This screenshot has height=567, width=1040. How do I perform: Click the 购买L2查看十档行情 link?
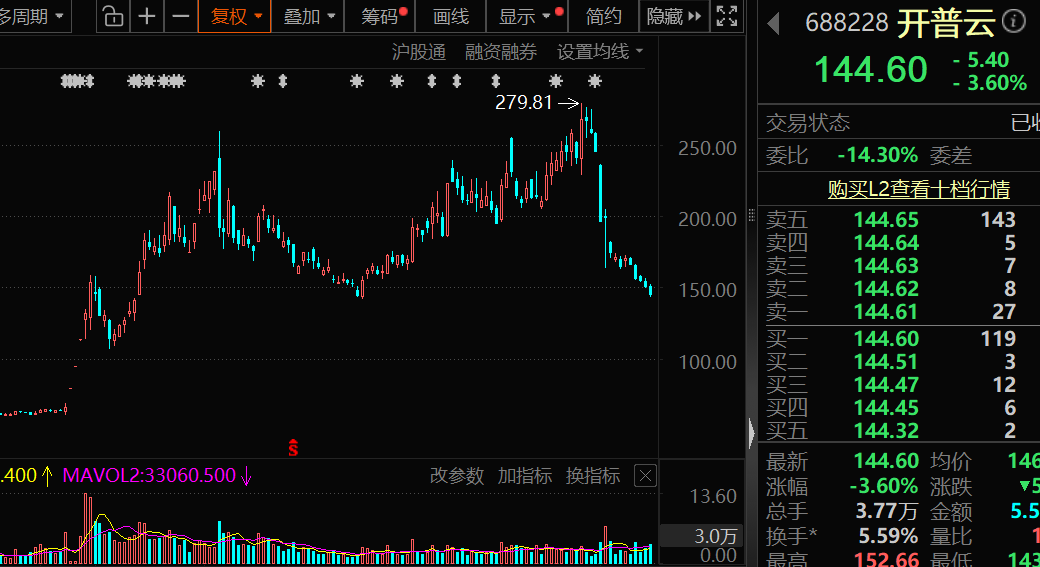click(918, 189)
